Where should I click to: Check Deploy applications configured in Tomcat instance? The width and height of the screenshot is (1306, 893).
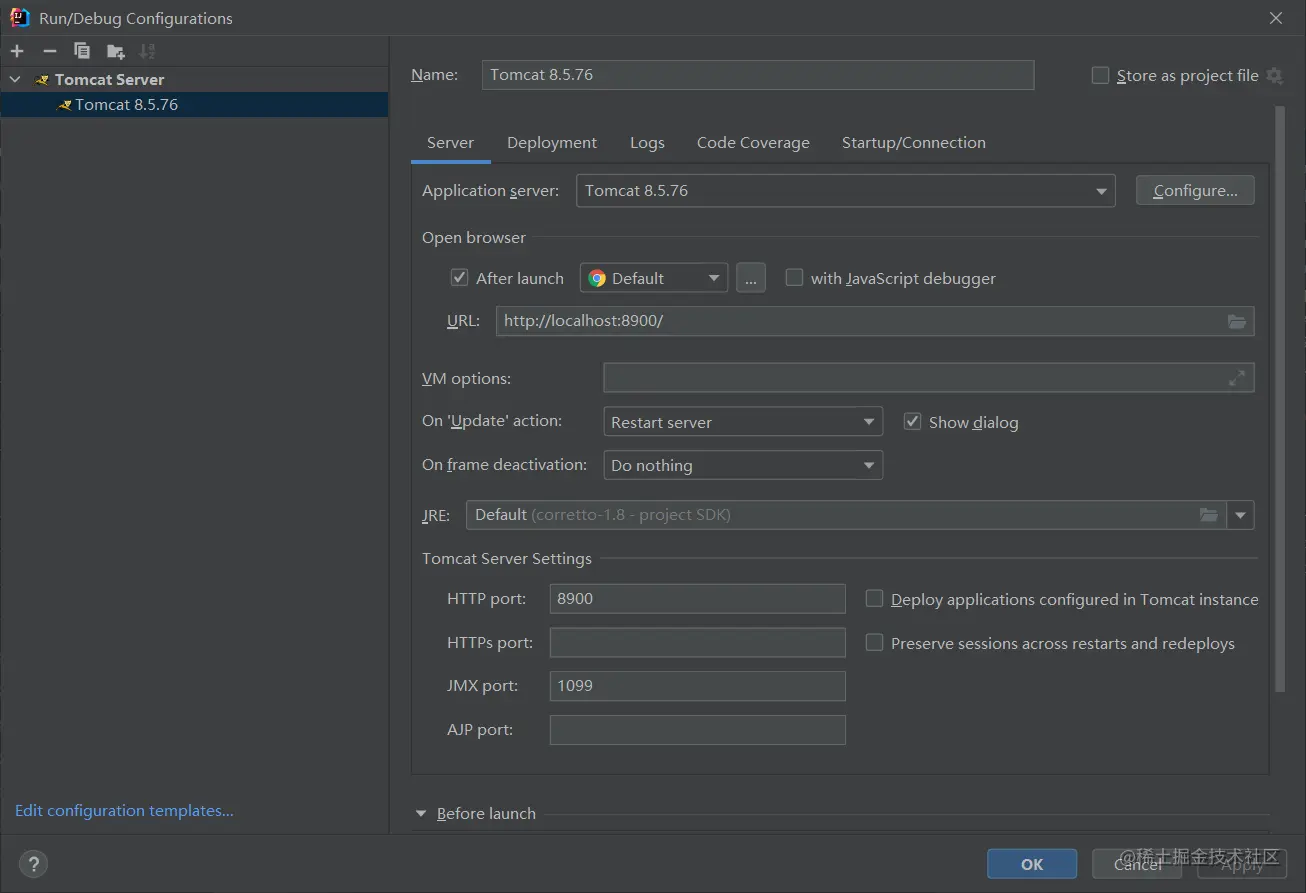pos(874,599)
